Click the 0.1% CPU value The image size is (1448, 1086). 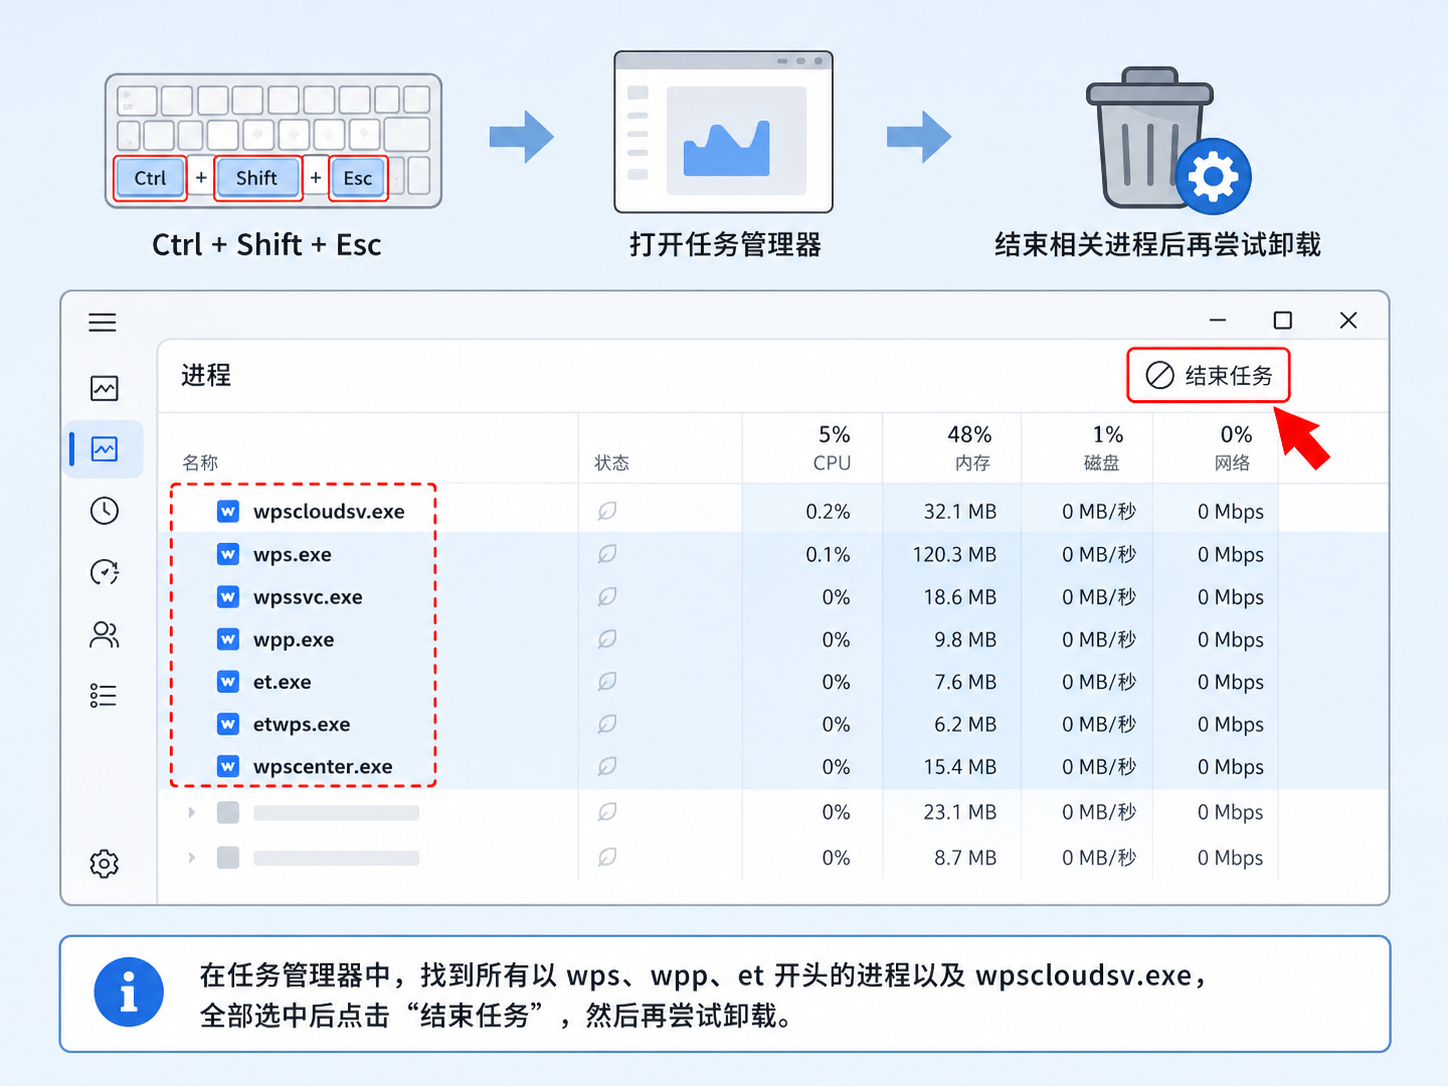(x=828, y=554)
